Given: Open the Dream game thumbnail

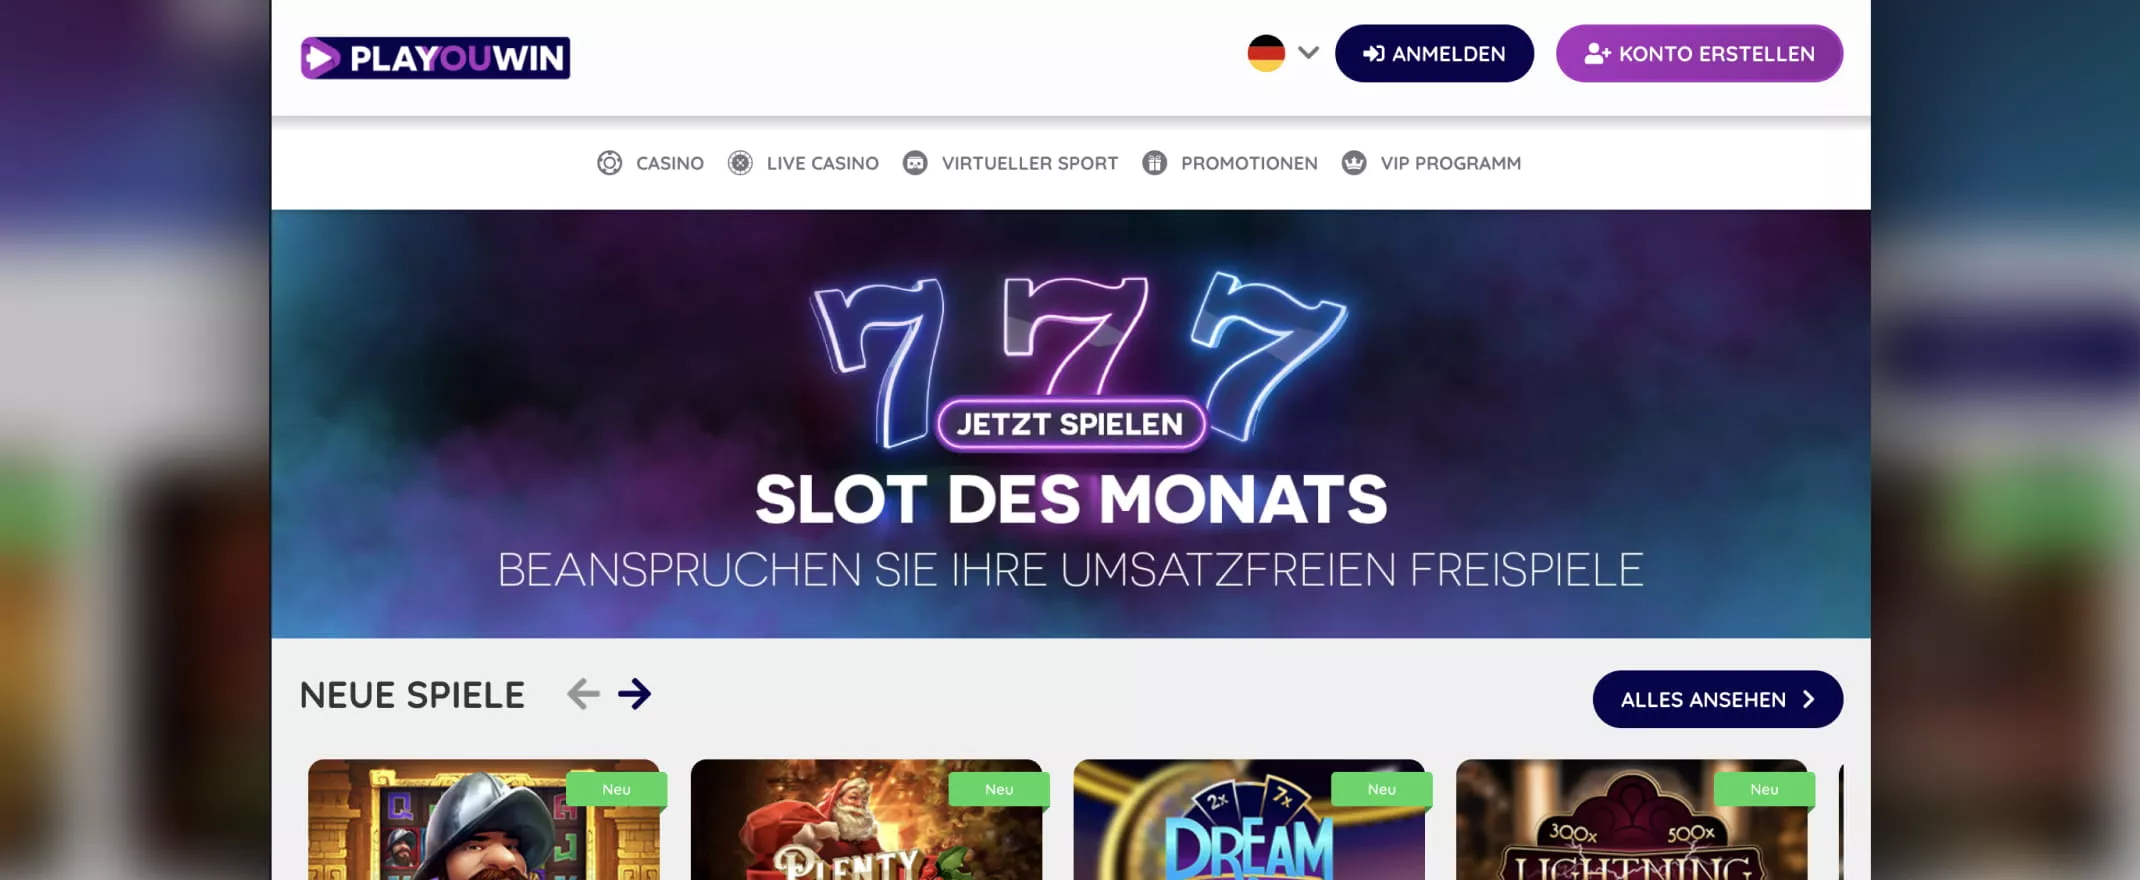Looking at the screenshot, I should [1249, 819].
